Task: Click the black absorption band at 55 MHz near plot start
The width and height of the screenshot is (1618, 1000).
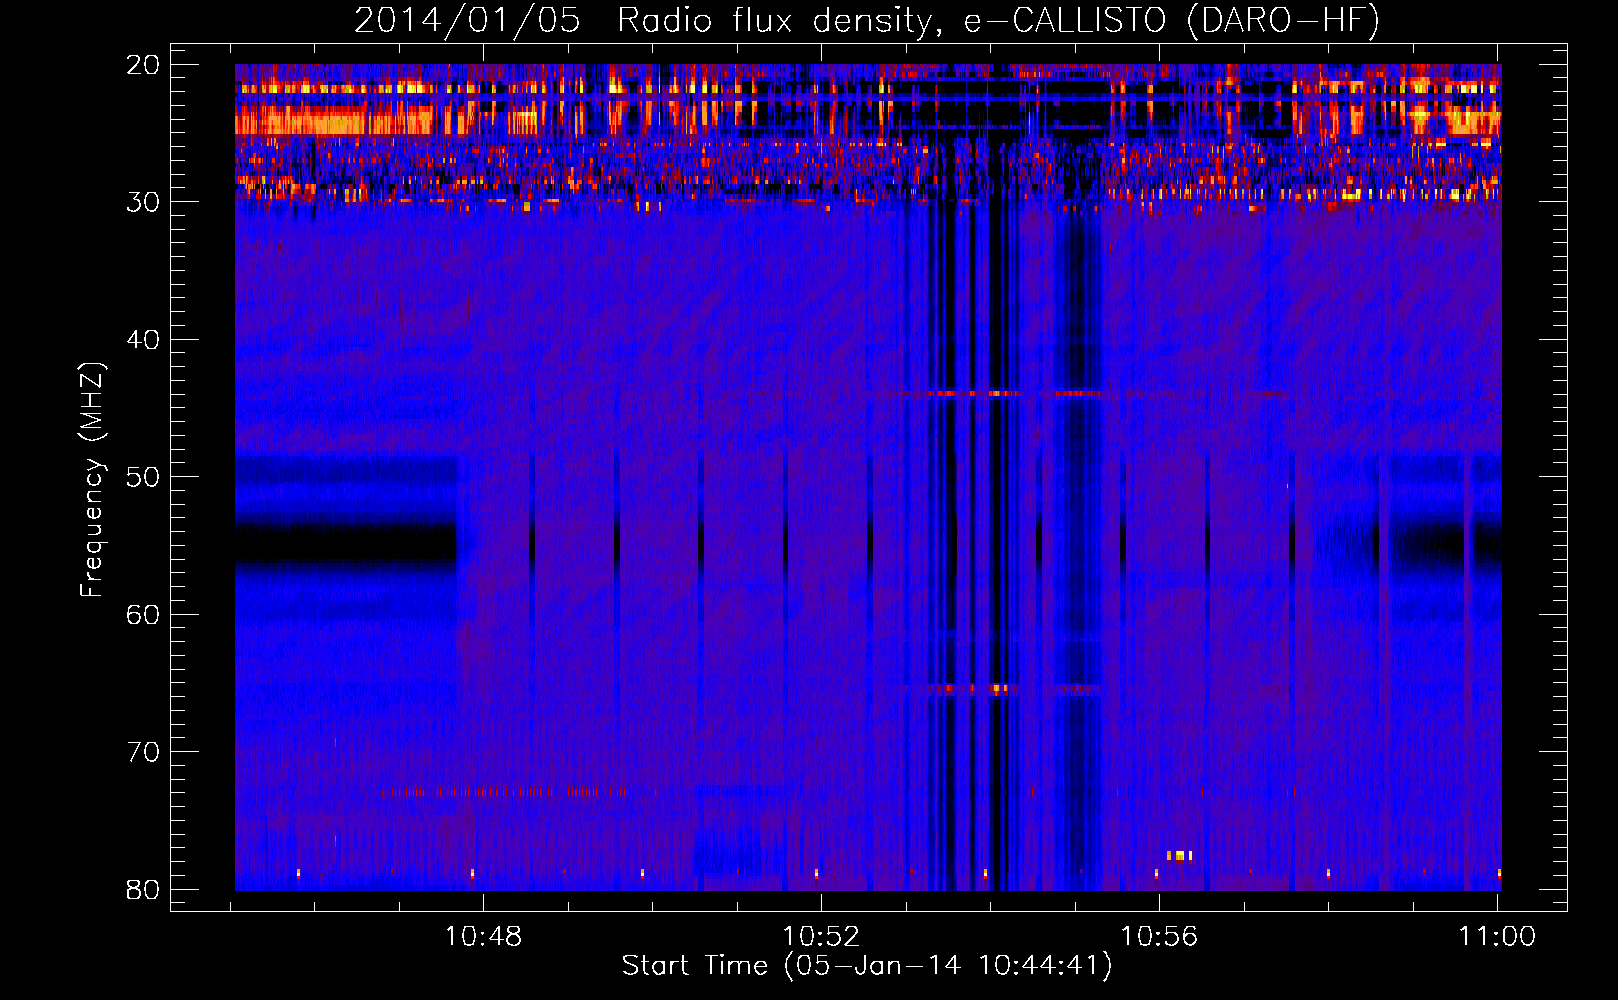Action: pyautogui.click(x=346, y=543)
